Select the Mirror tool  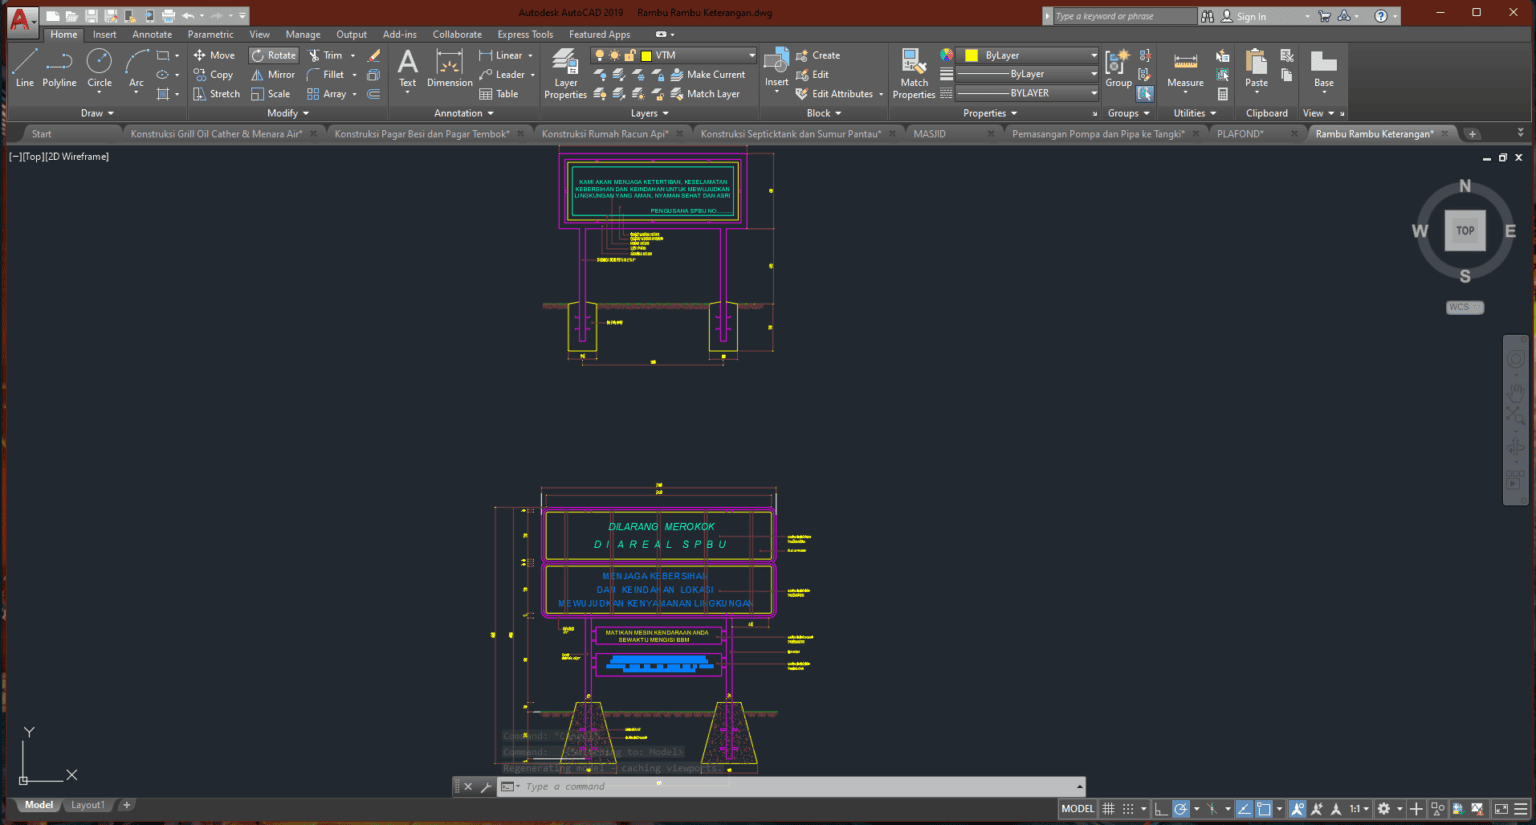click(x=272, y=74)
